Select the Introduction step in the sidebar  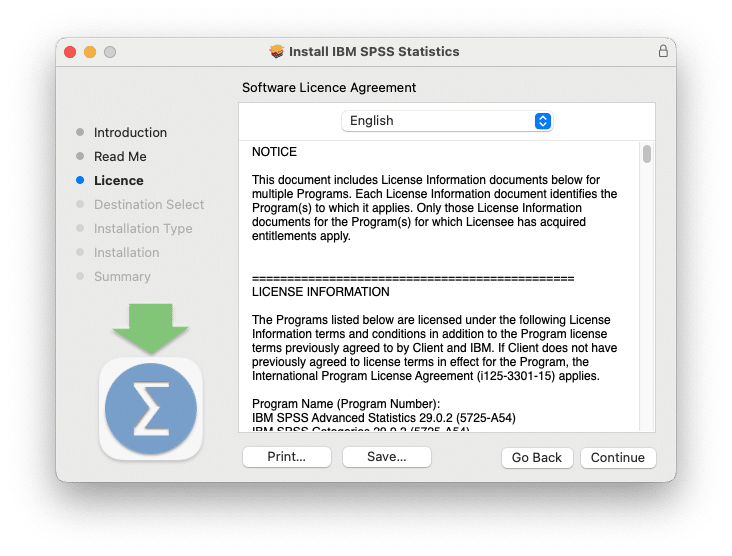[x=121, y=133]
